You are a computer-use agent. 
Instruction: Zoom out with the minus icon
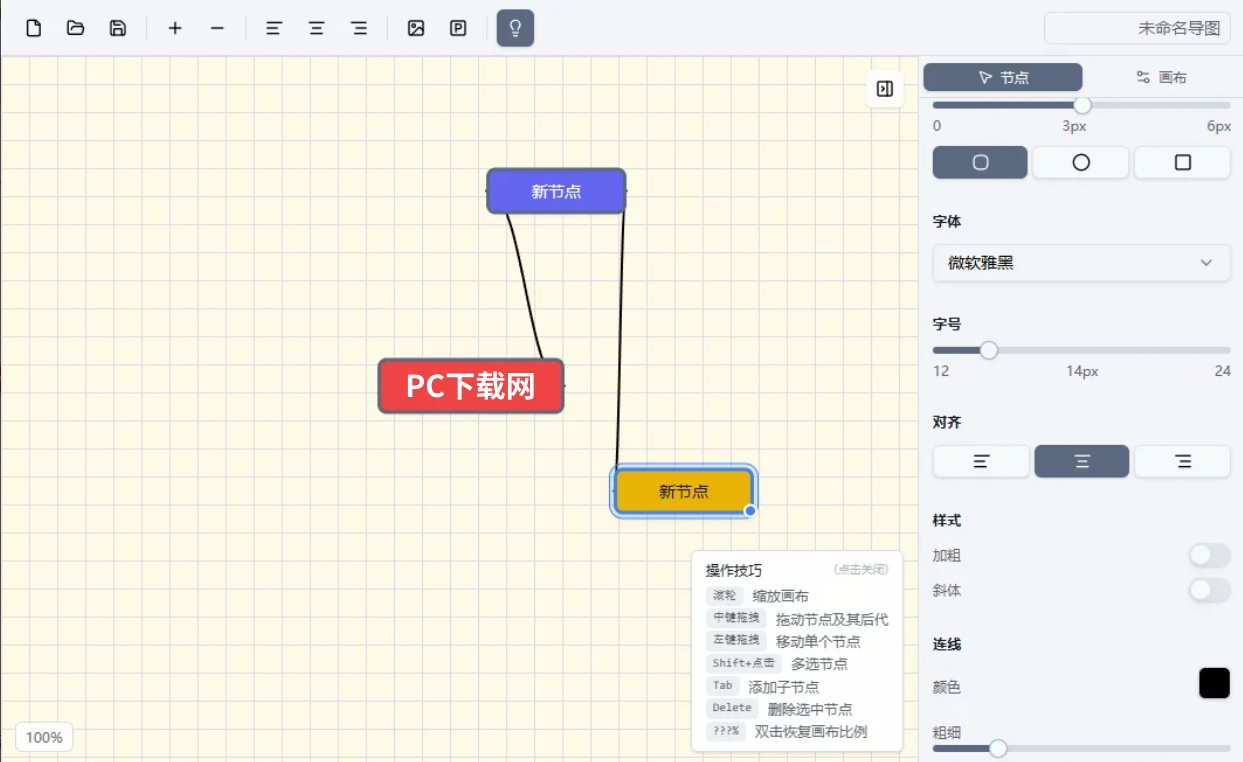[217, 28]
